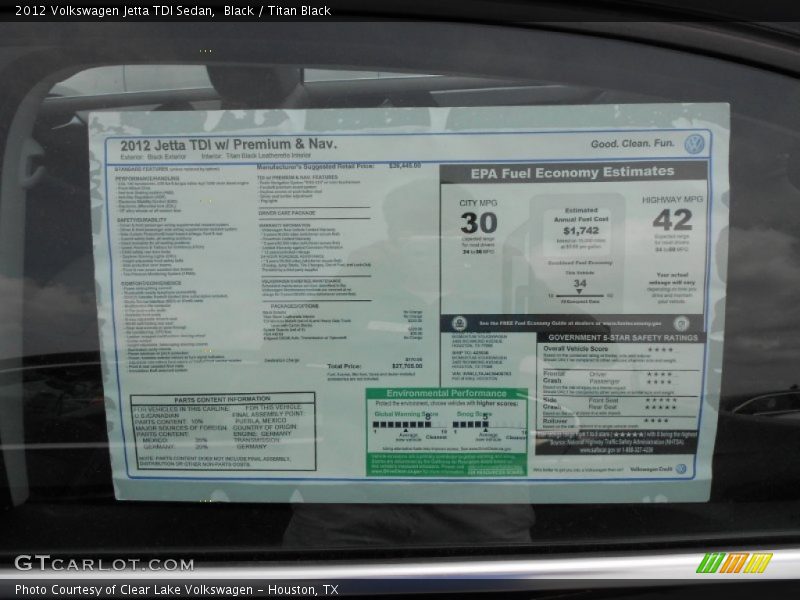Click the BMW M stripes logo

734,563
